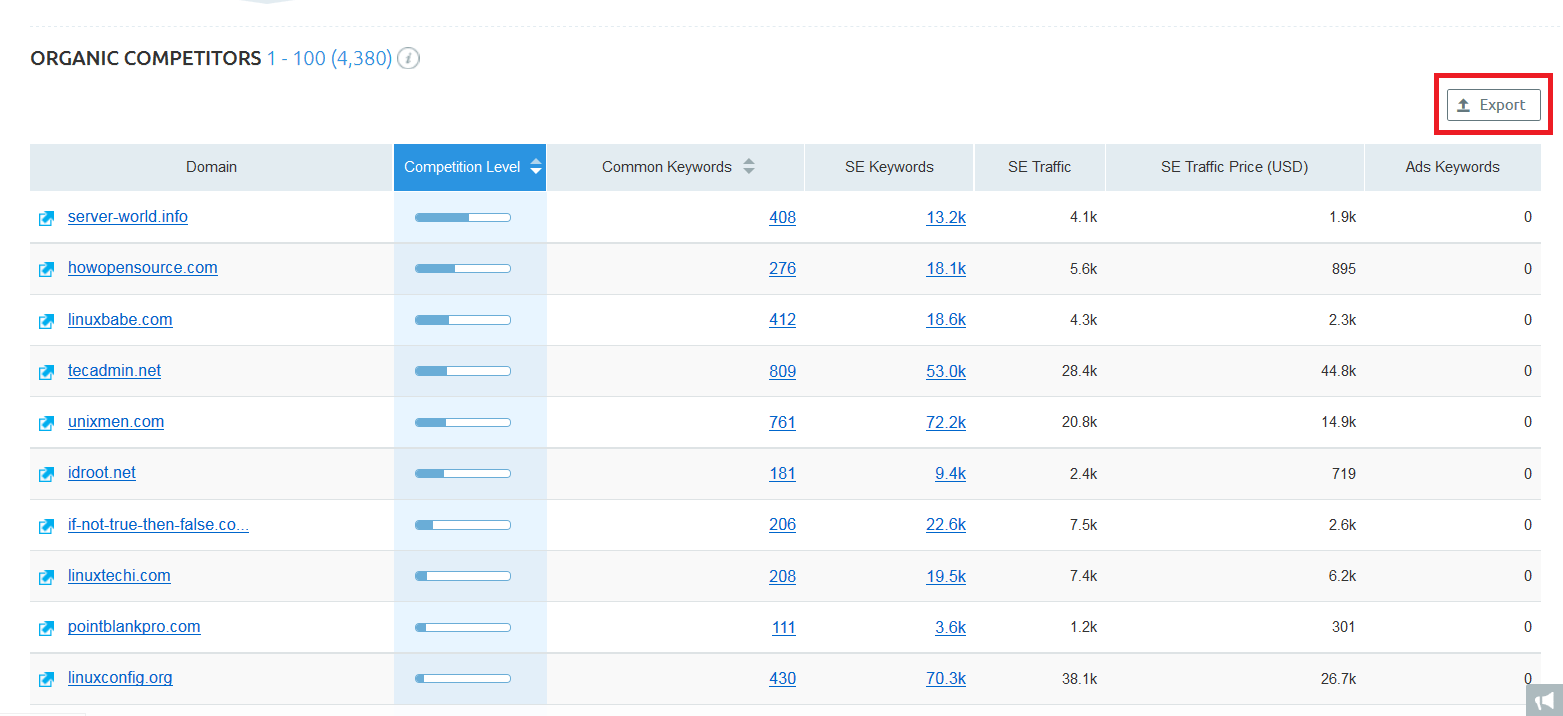Viewport: 1563px width, 716px height.
Task: Open common keywords 208 for linuxtechi.com
Action: (x=782, y=576)
